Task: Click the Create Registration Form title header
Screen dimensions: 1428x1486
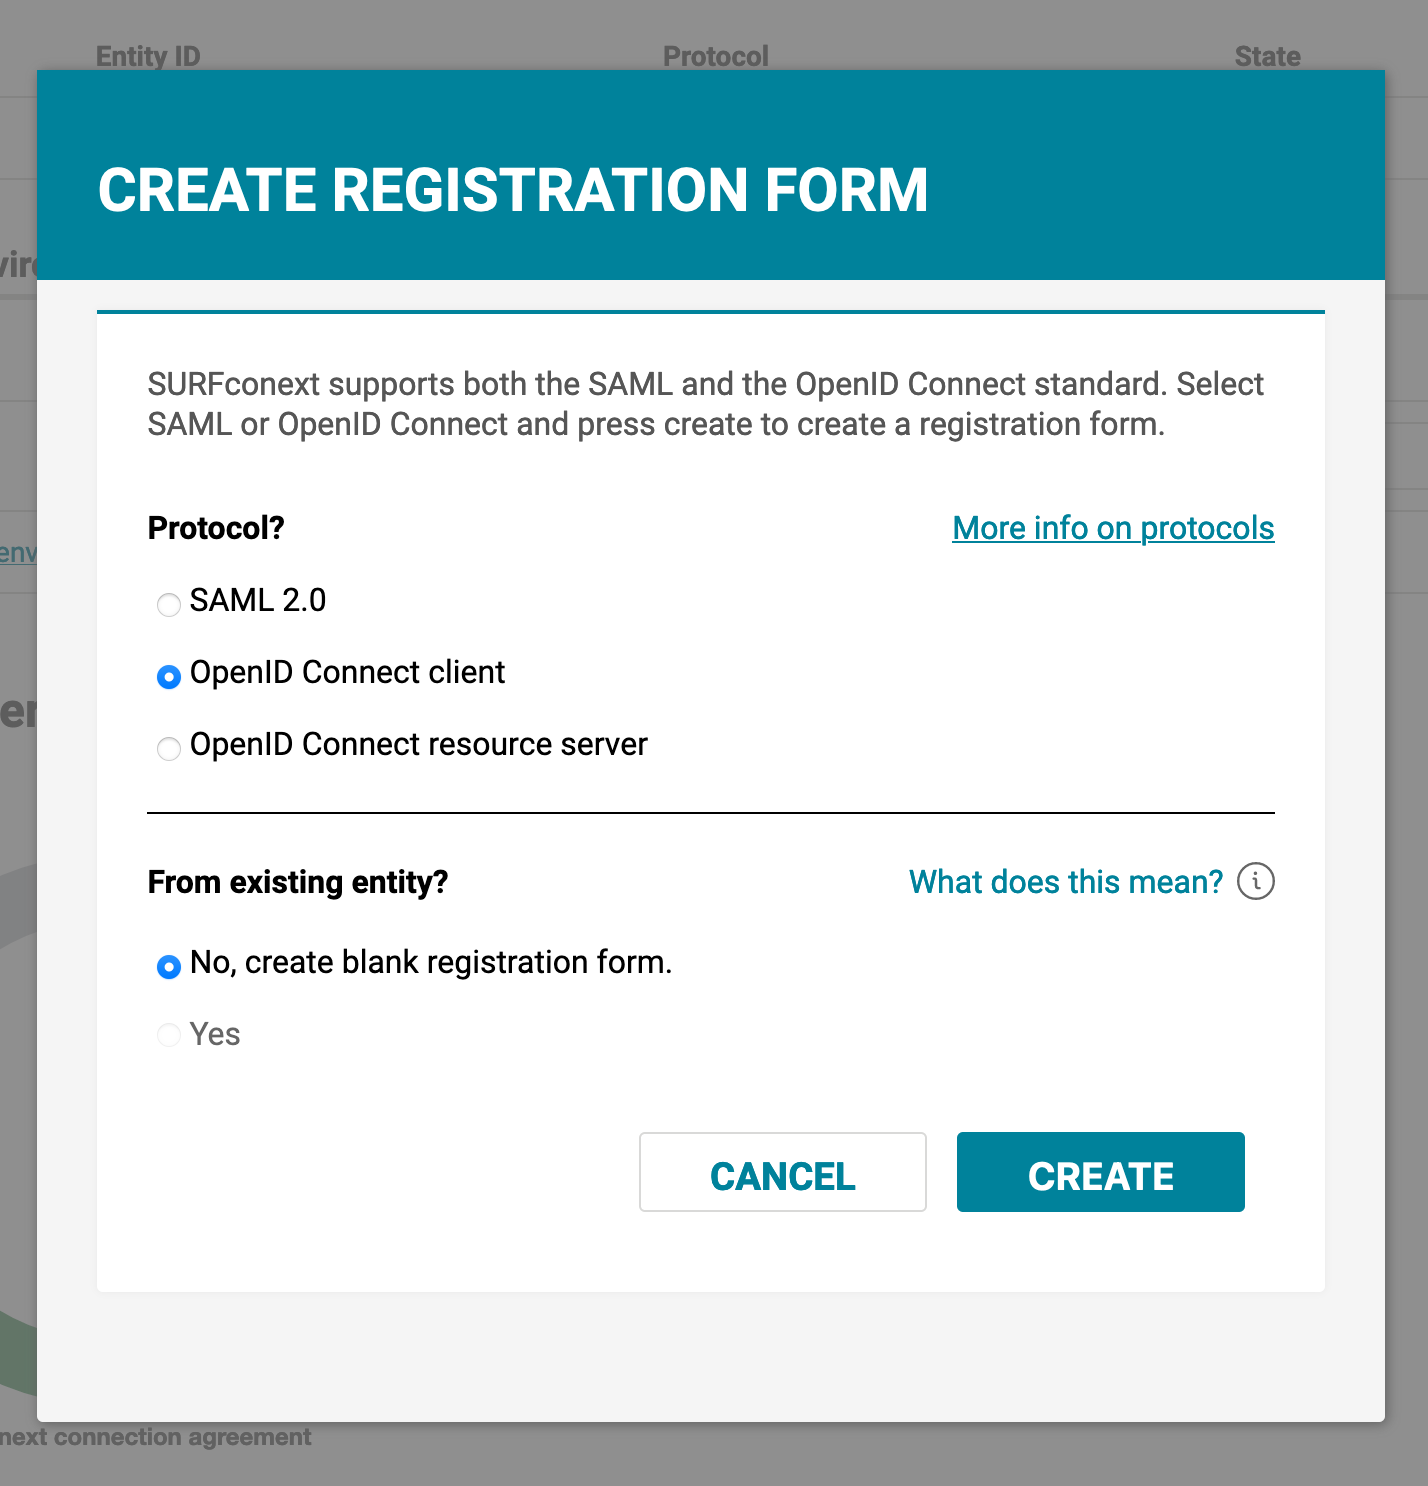Action: point(513,190)
